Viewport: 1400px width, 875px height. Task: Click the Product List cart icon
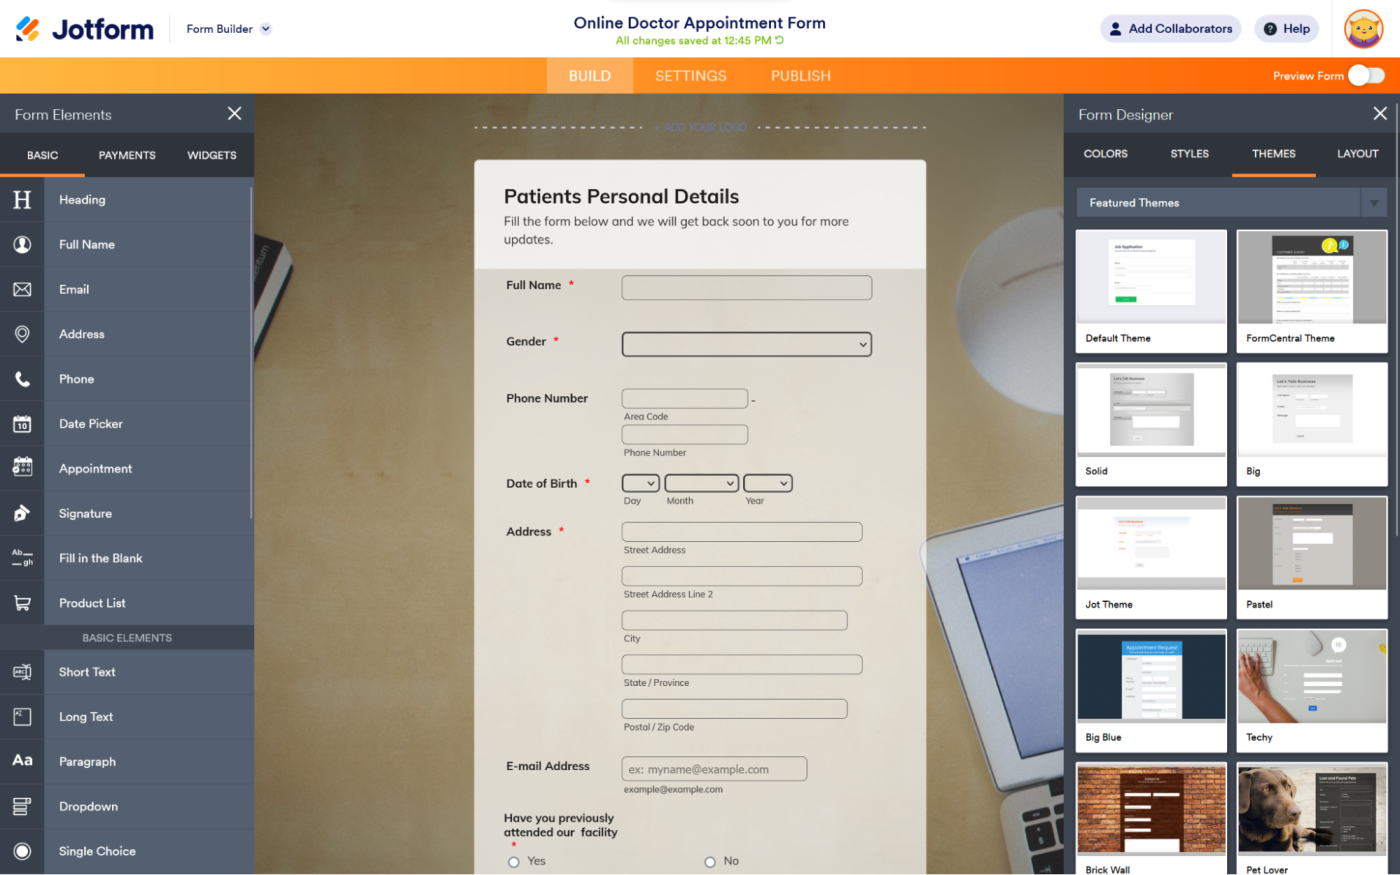coord(22,603)
